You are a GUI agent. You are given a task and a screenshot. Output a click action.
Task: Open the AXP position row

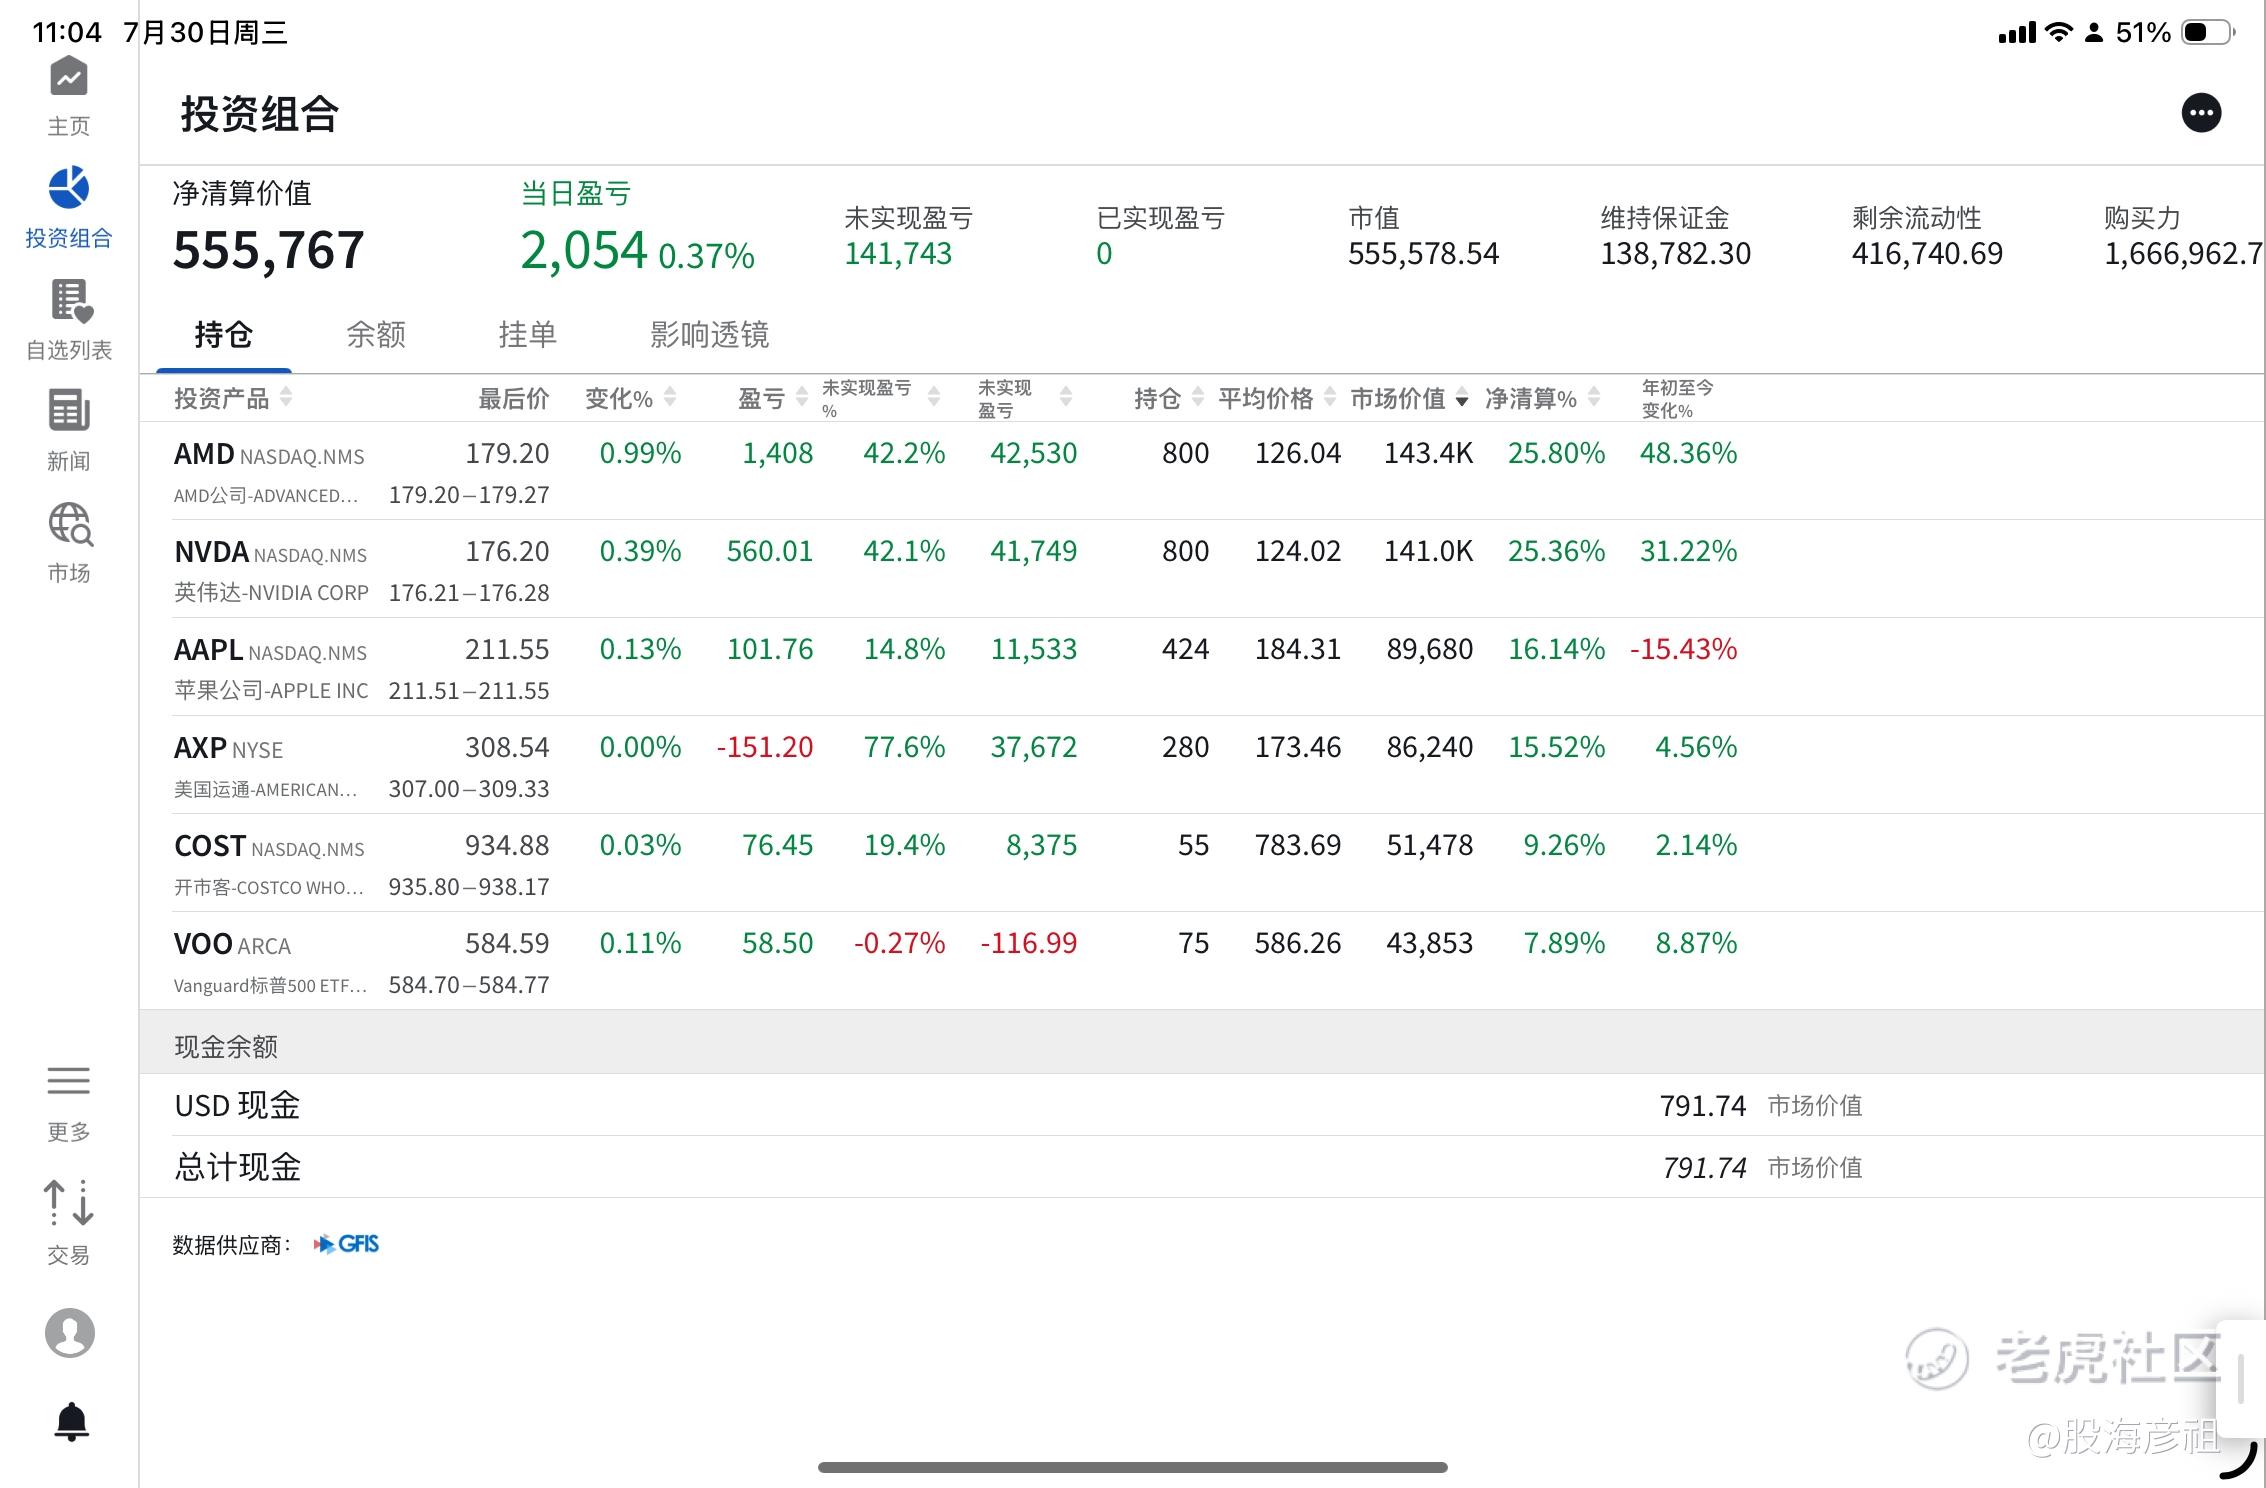[x=1202, y=764]
